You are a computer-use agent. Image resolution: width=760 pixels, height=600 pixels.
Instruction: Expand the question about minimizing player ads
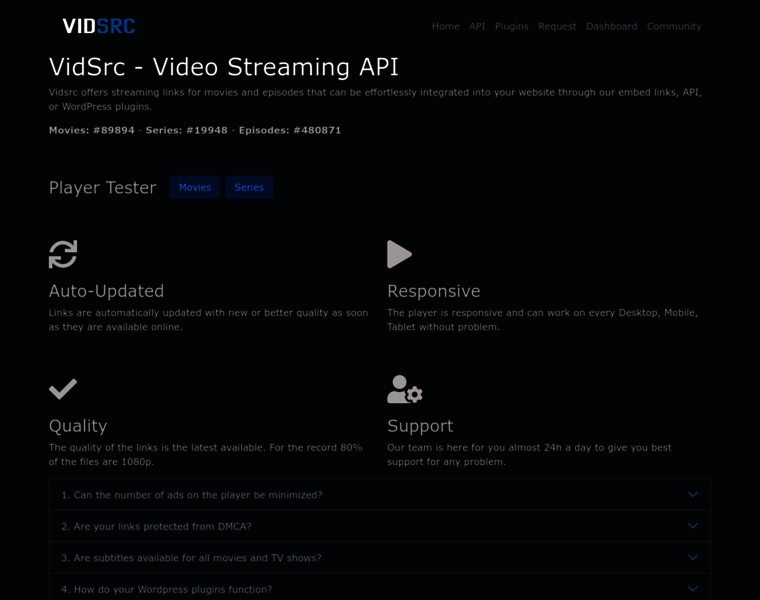(x=380, y=495)
